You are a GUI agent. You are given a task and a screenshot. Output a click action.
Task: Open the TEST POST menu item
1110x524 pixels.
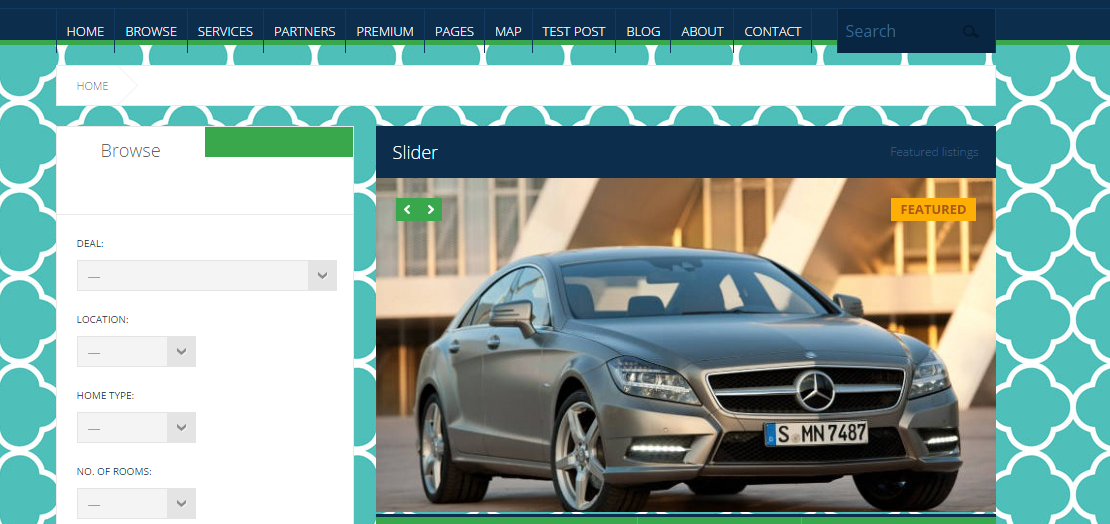(x=573, y=31)
